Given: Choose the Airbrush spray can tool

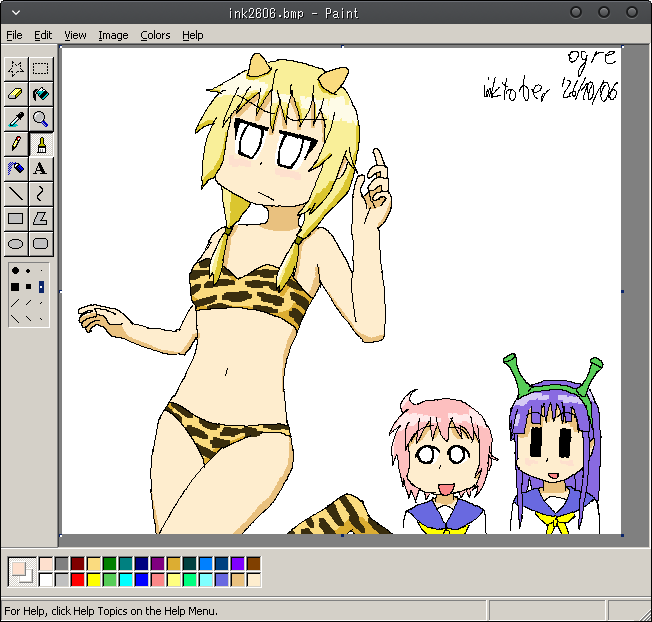Looking at the screenshot, I should (16, 169).
